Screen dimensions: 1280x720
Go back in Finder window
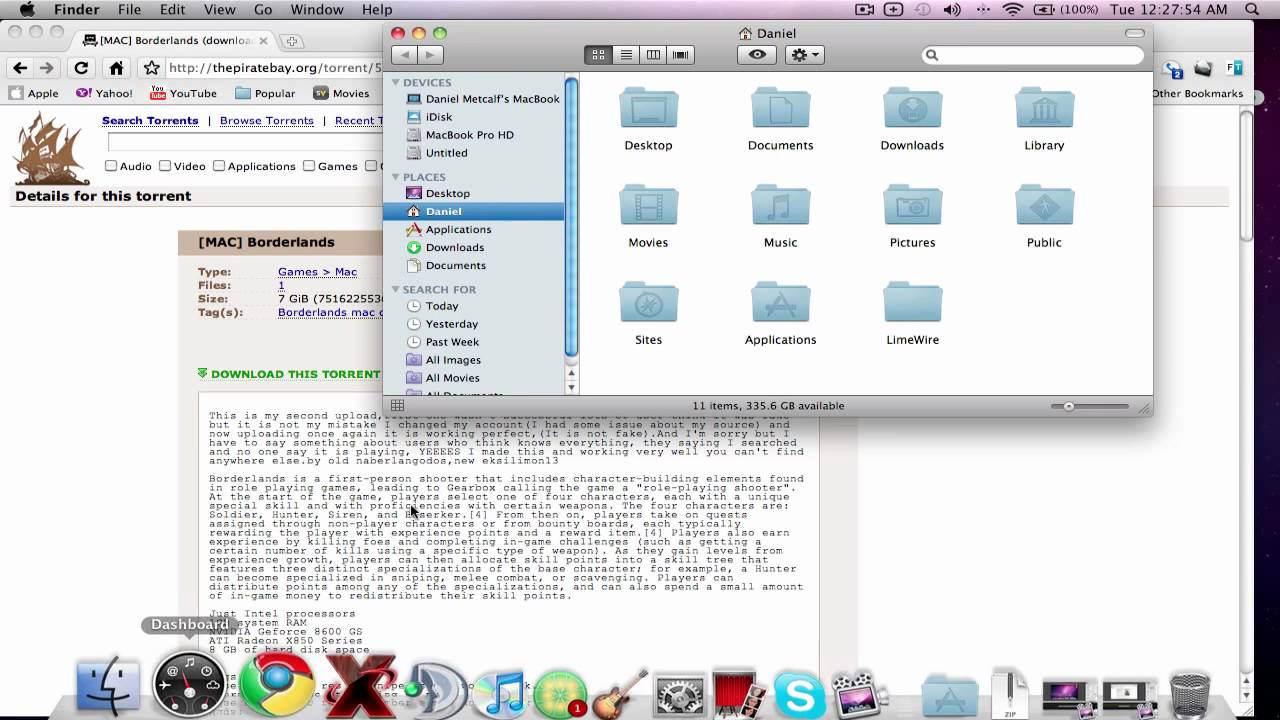point(404,55)
